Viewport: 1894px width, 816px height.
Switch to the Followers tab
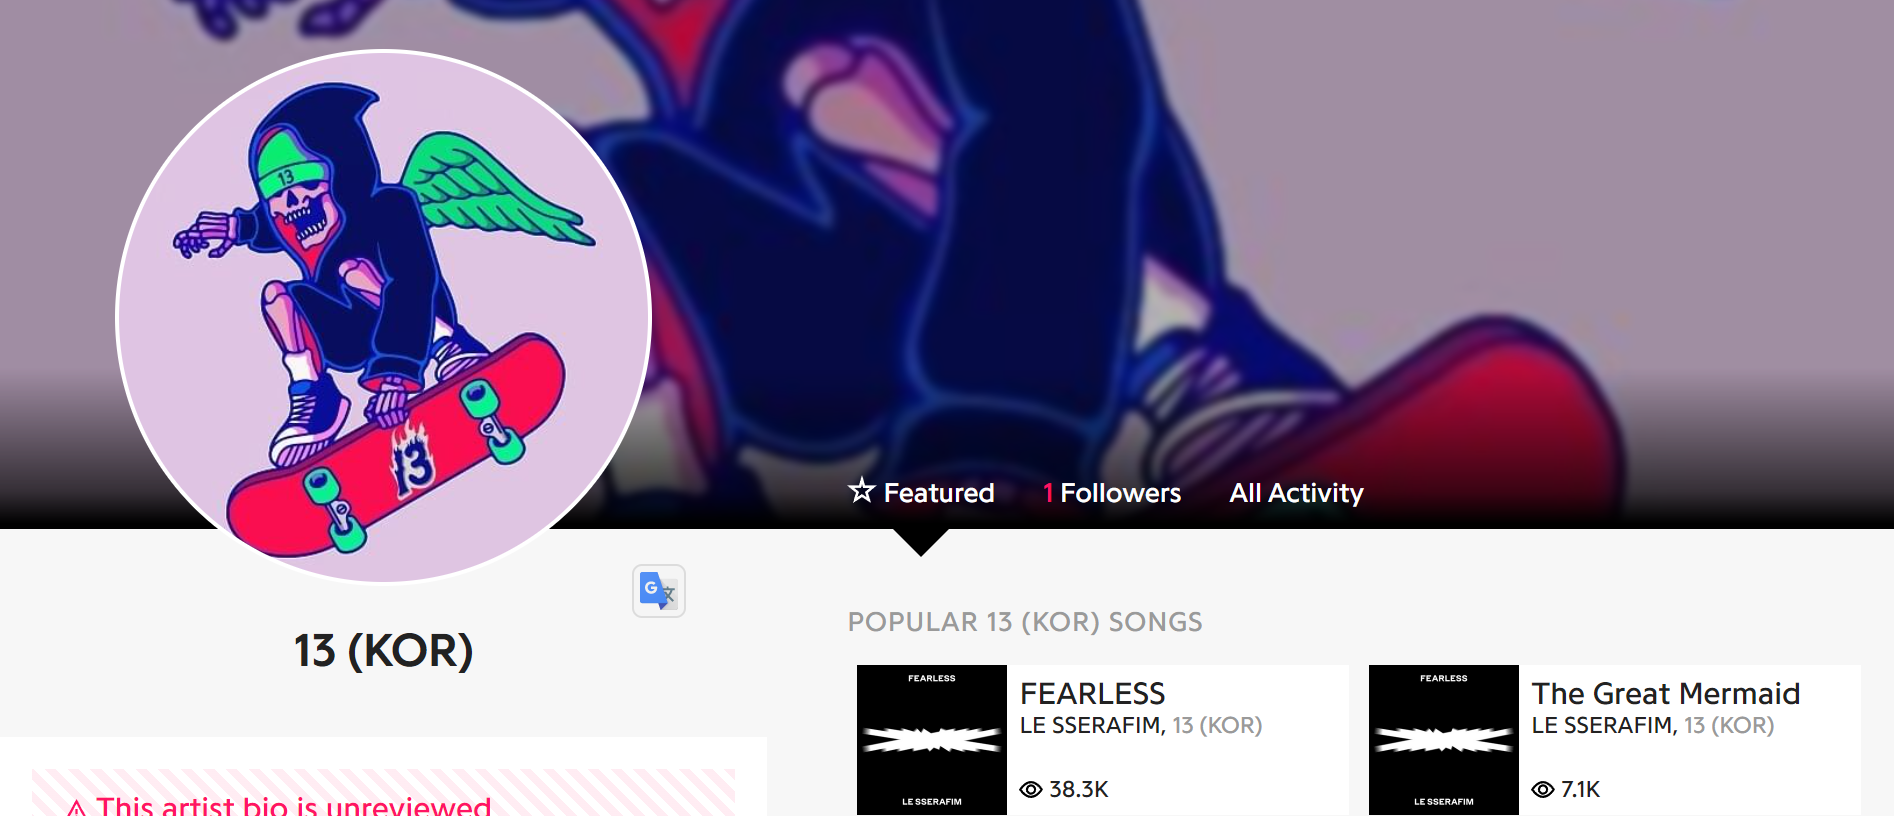[1112, 493]
